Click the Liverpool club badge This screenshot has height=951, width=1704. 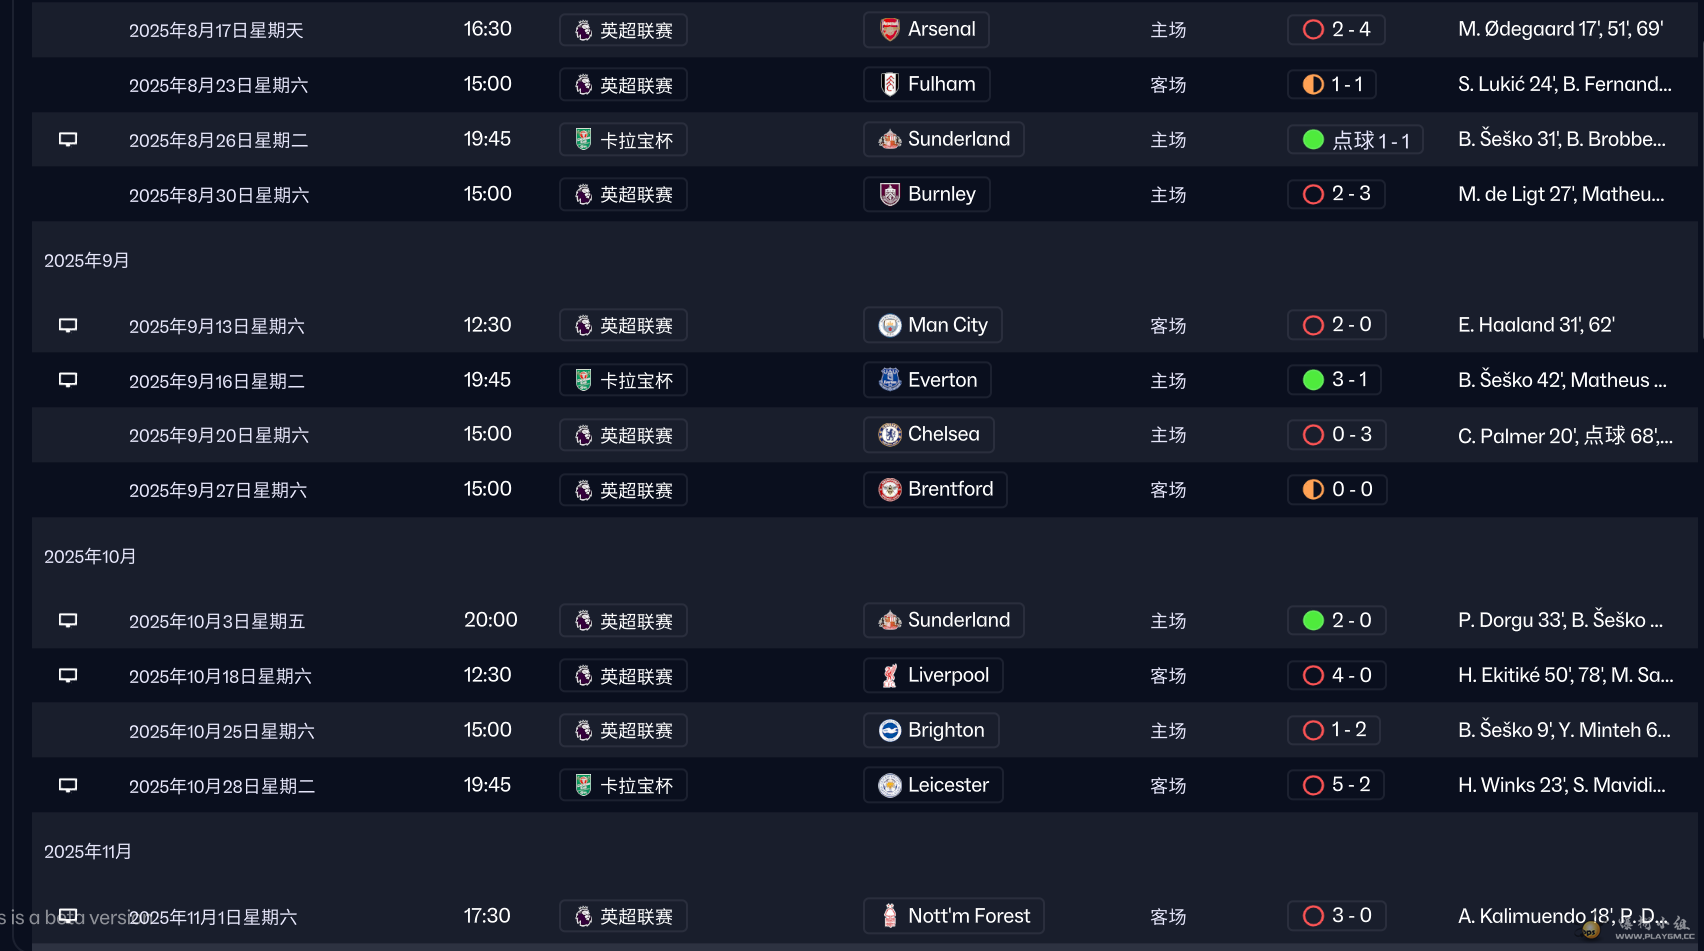889,676
